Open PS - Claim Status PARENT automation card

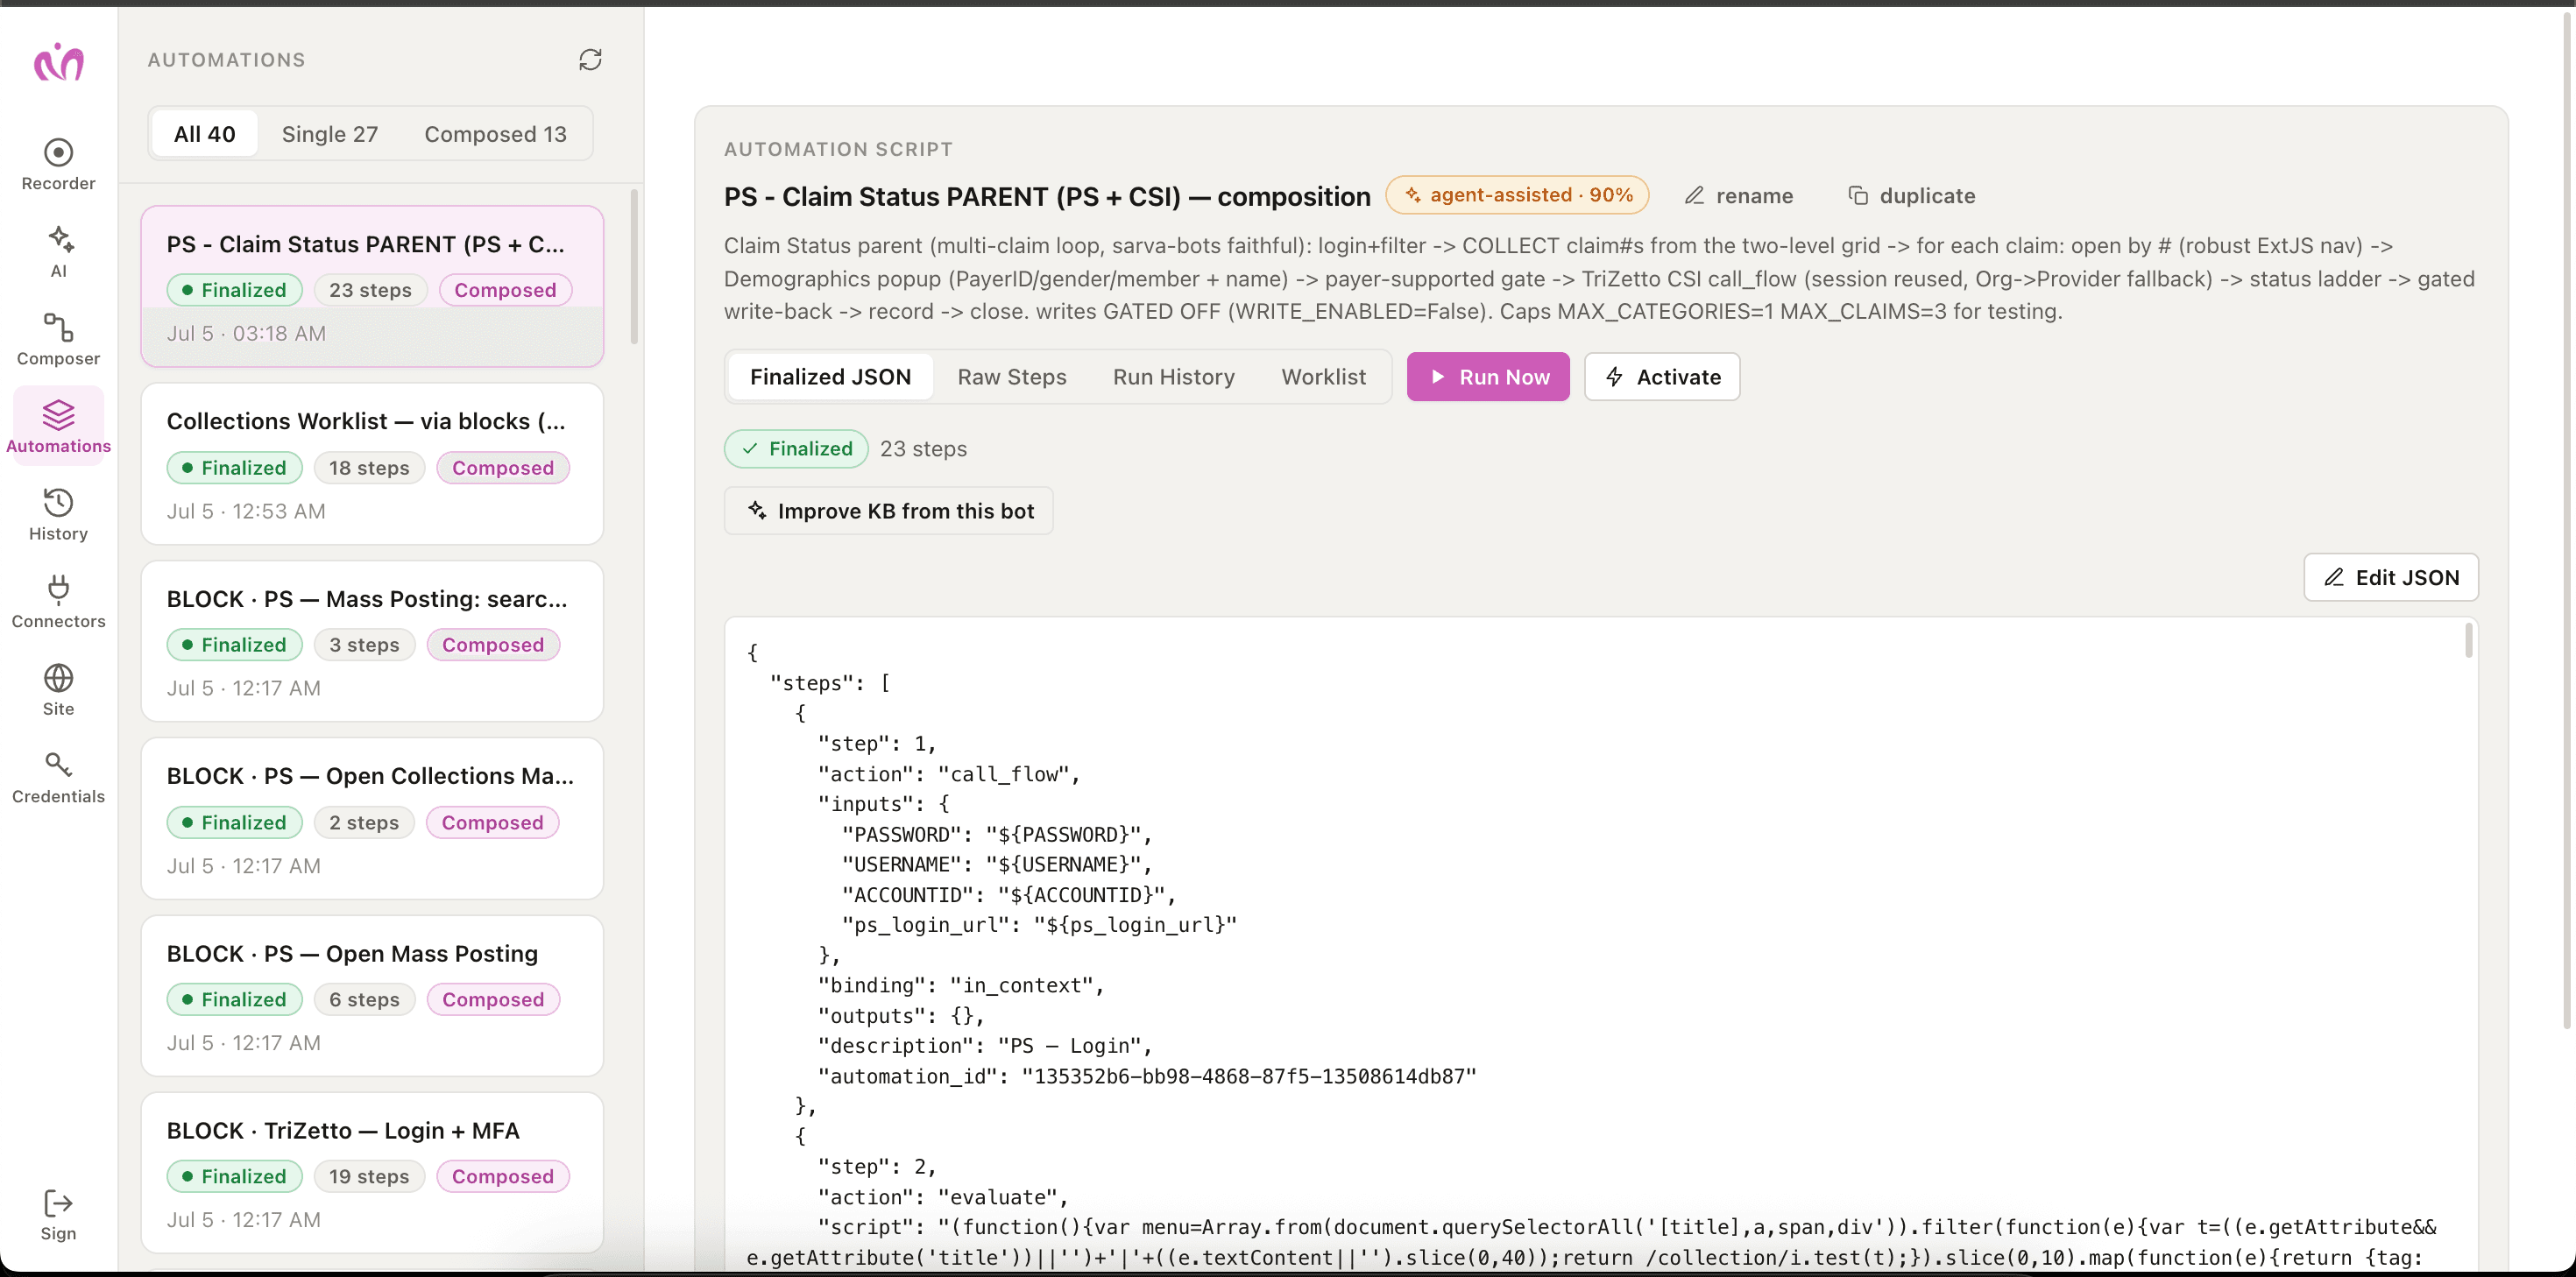point(372,286)
